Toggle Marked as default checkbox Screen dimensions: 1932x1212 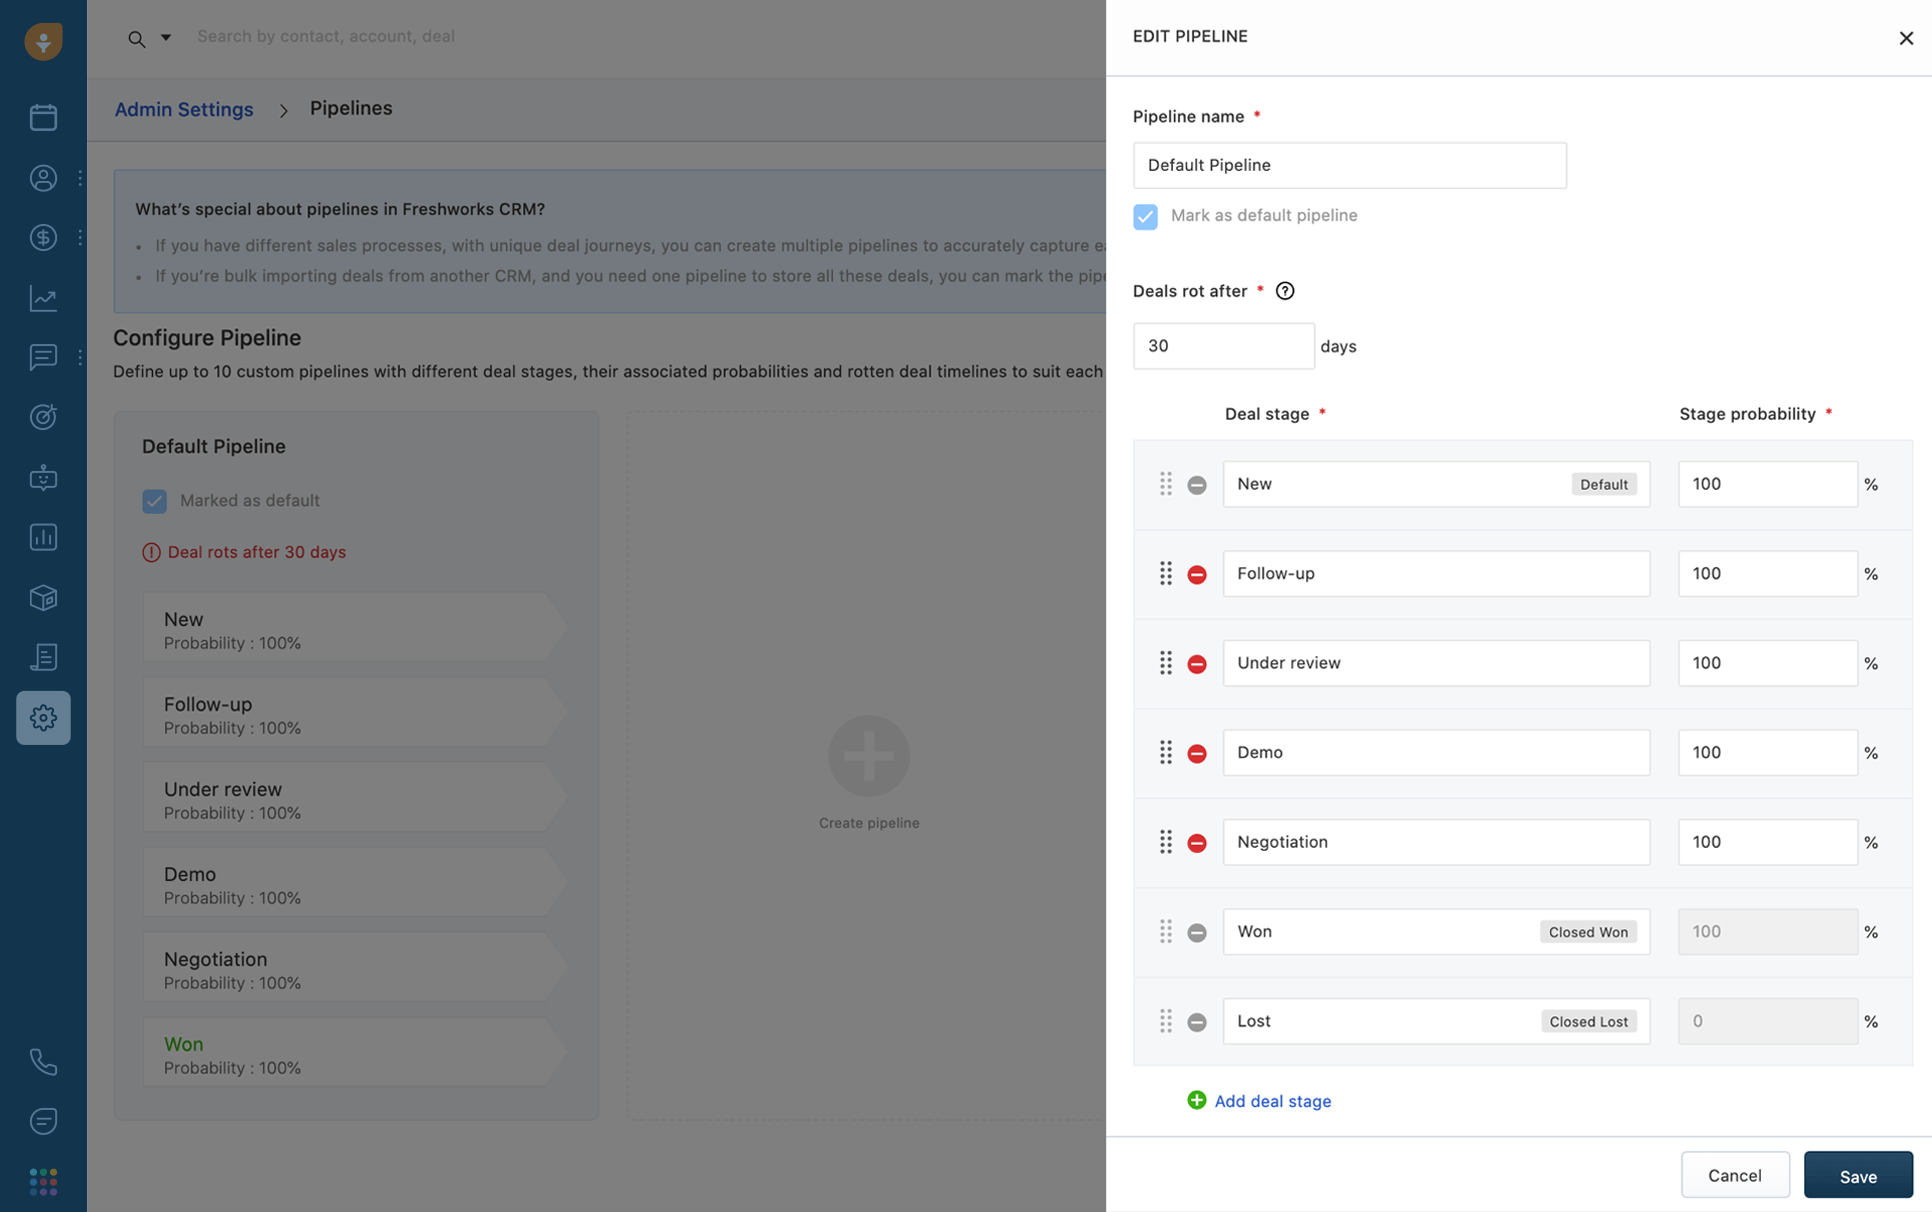pos(154,501)
